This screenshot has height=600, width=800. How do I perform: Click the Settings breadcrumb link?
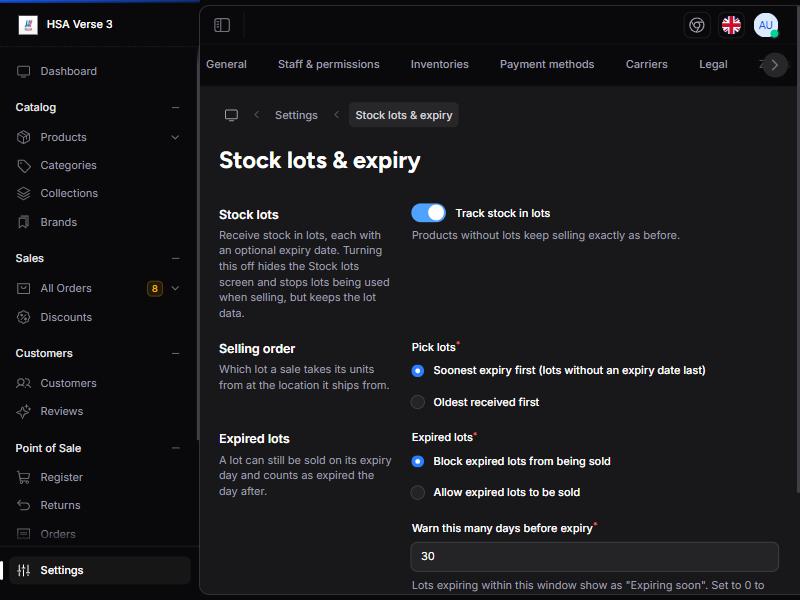pyautogui.click(x=296, y=115)
